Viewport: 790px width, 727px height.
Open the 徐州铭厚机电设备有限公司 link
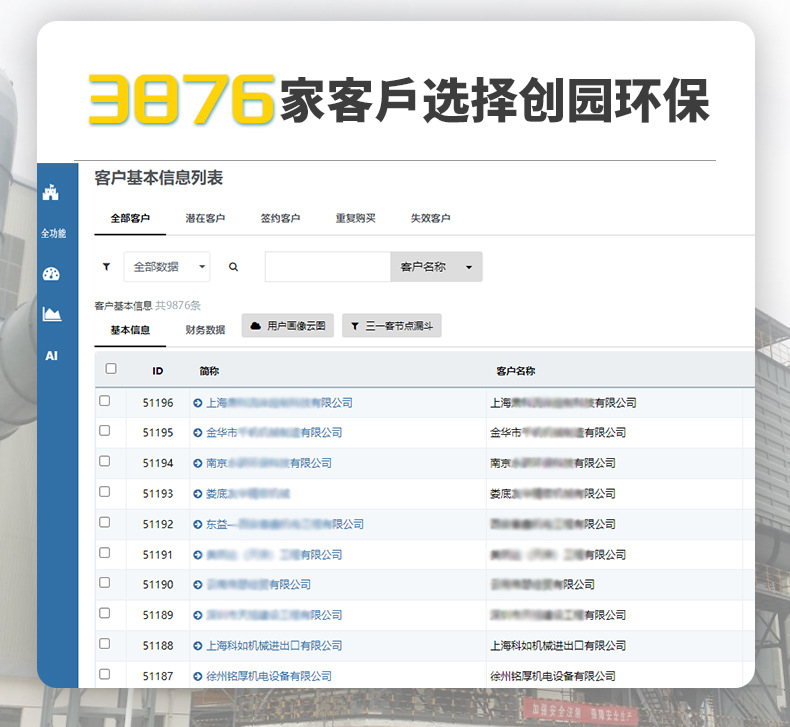(269, 677)
